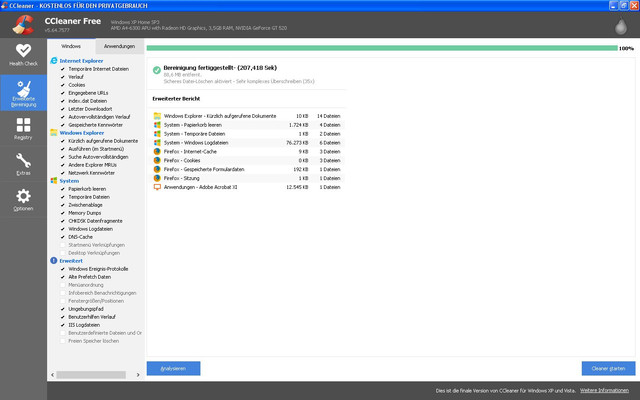
Task: Click Firefox icon of Internet-Cache result
Action: click(x=157, y=151)
